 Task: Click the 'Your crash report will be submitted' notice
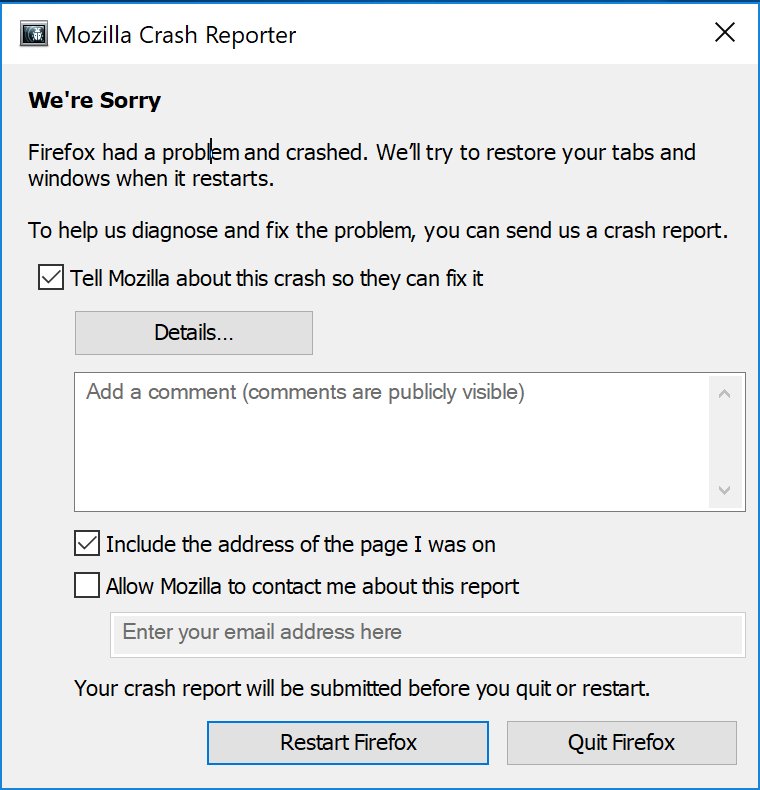point(362,689)
